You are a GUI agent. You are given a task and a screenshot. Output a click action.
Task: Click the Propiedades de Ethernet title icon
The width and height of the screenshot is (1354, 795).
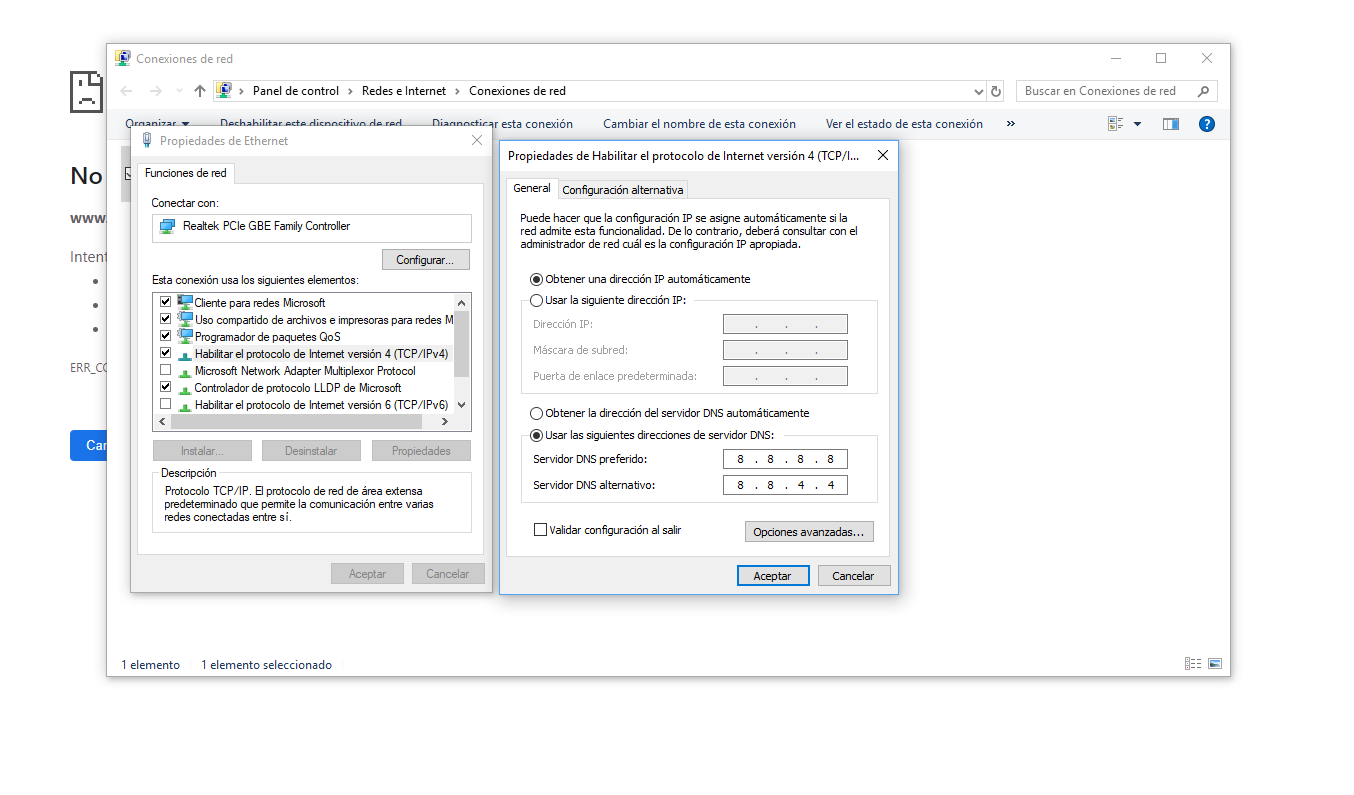[148, 141]
